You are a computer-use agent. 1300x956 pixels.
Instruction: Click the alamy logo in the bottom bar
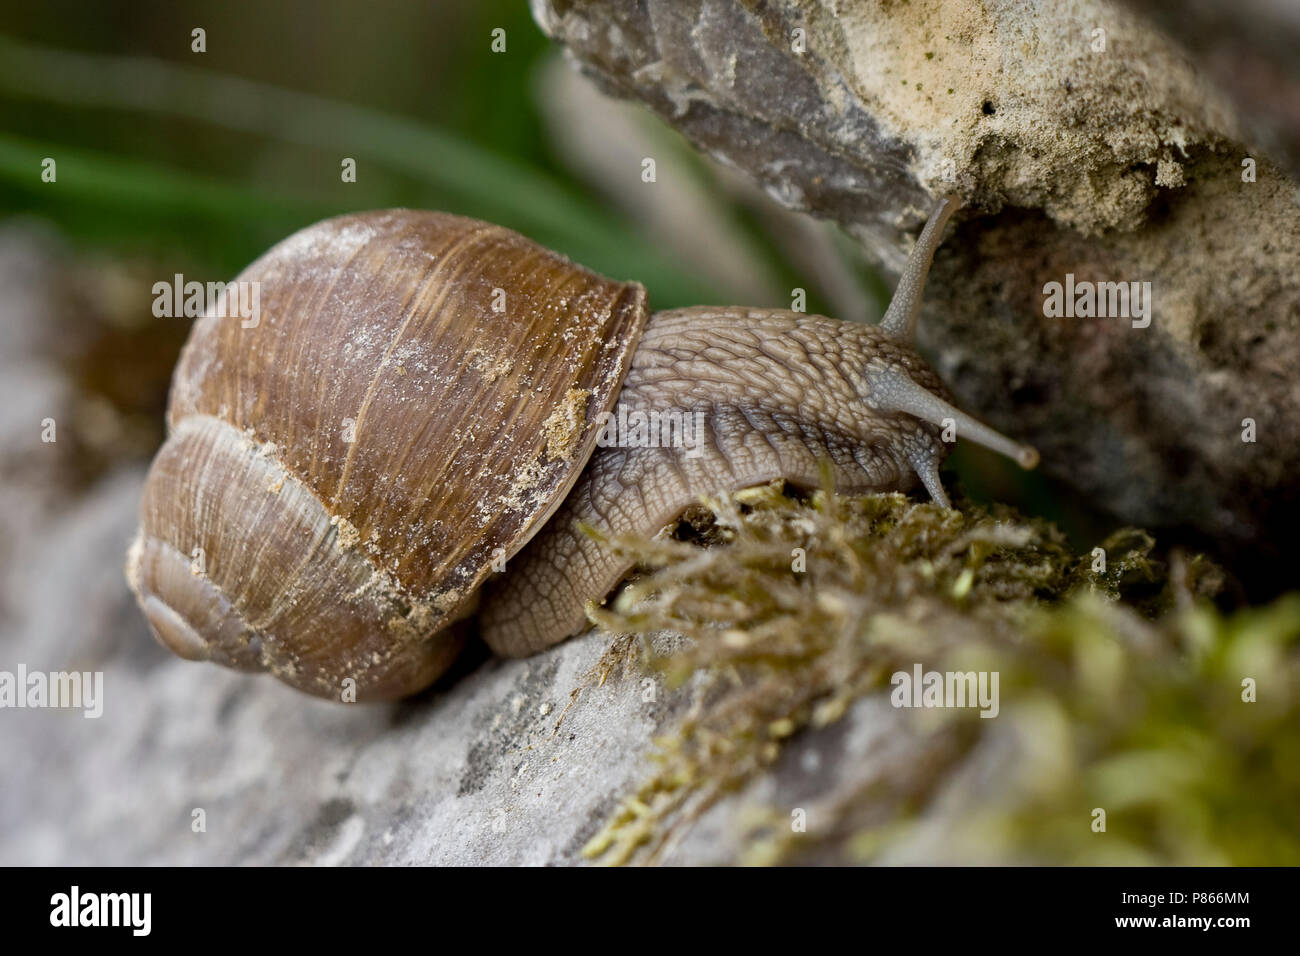[101, 911]
